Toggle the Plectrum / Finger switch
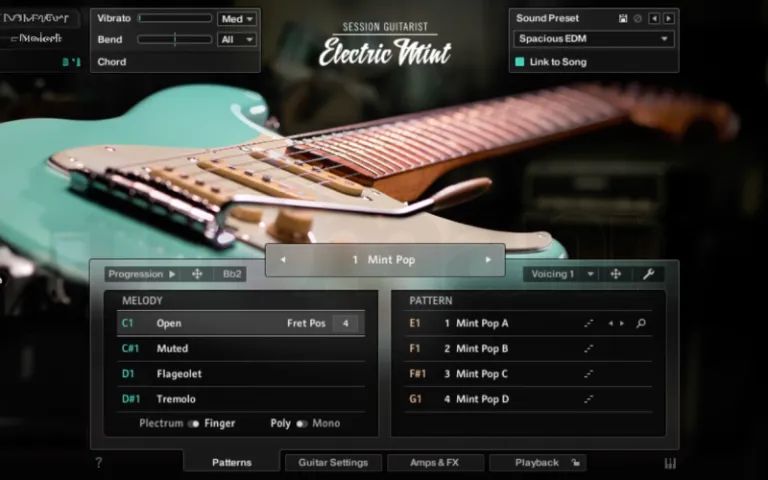Image resolution: width=768 pixels, height=480 pixels. point(193,424)
